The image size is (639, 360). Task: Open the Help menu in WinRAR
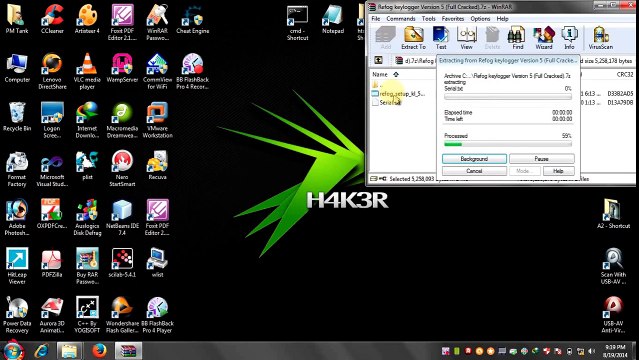[502, 19]
